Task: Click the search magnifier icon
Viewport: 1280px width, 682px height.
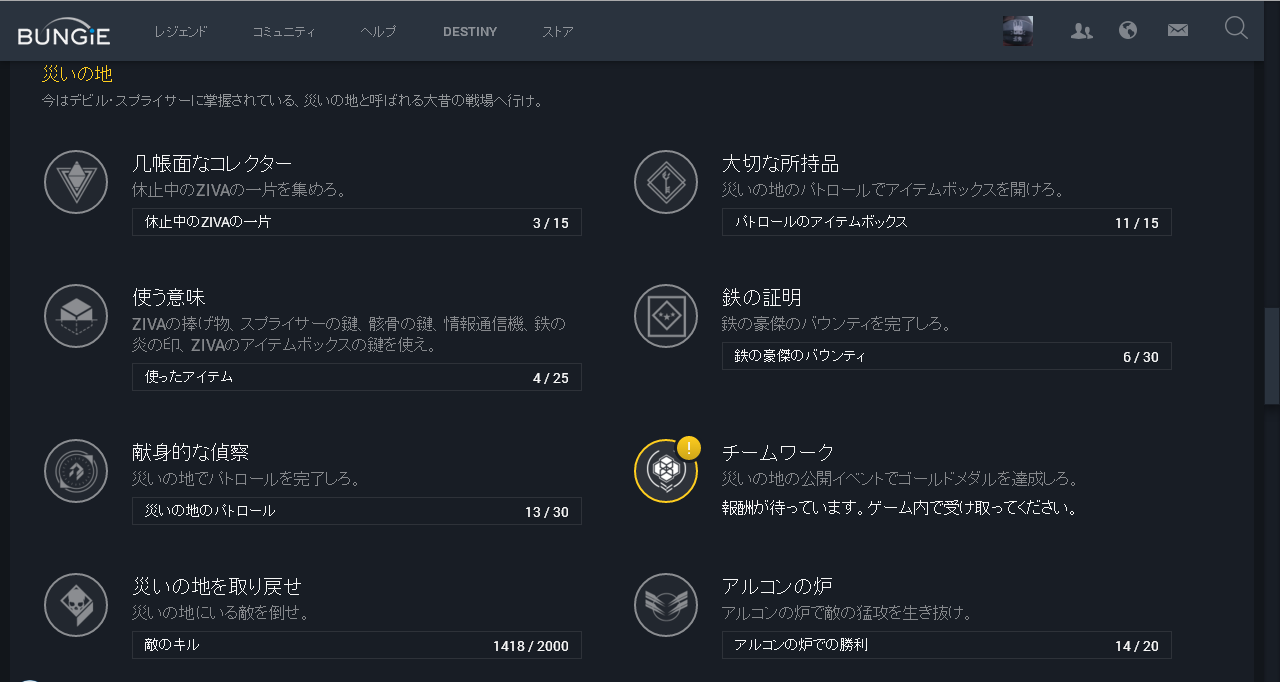Action: pos(1236,29)
